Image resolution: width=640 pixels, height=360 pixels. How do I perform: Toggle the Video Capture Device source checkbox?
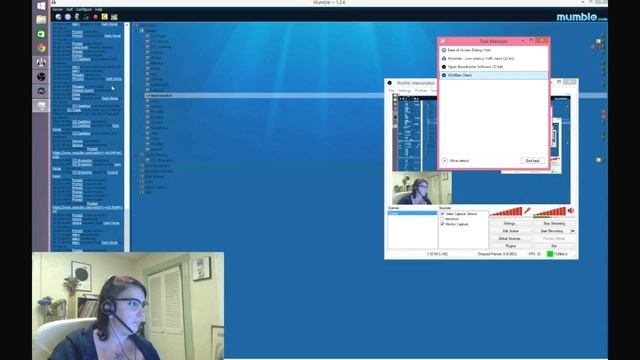(x=442, y=214)
